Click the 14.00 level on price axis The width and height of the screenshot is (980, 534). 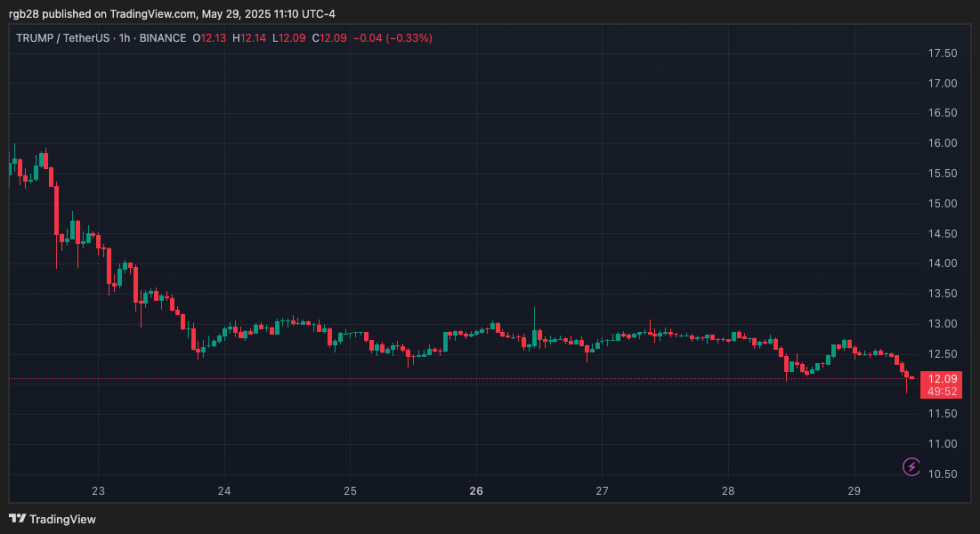point(945,264)
